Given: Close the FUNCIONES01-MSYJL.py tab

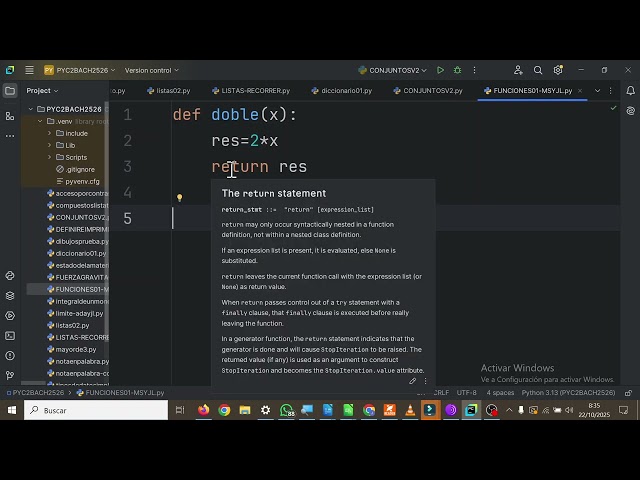Looking at the screenshot, I should pyautogui.click(x=580, y=91).
